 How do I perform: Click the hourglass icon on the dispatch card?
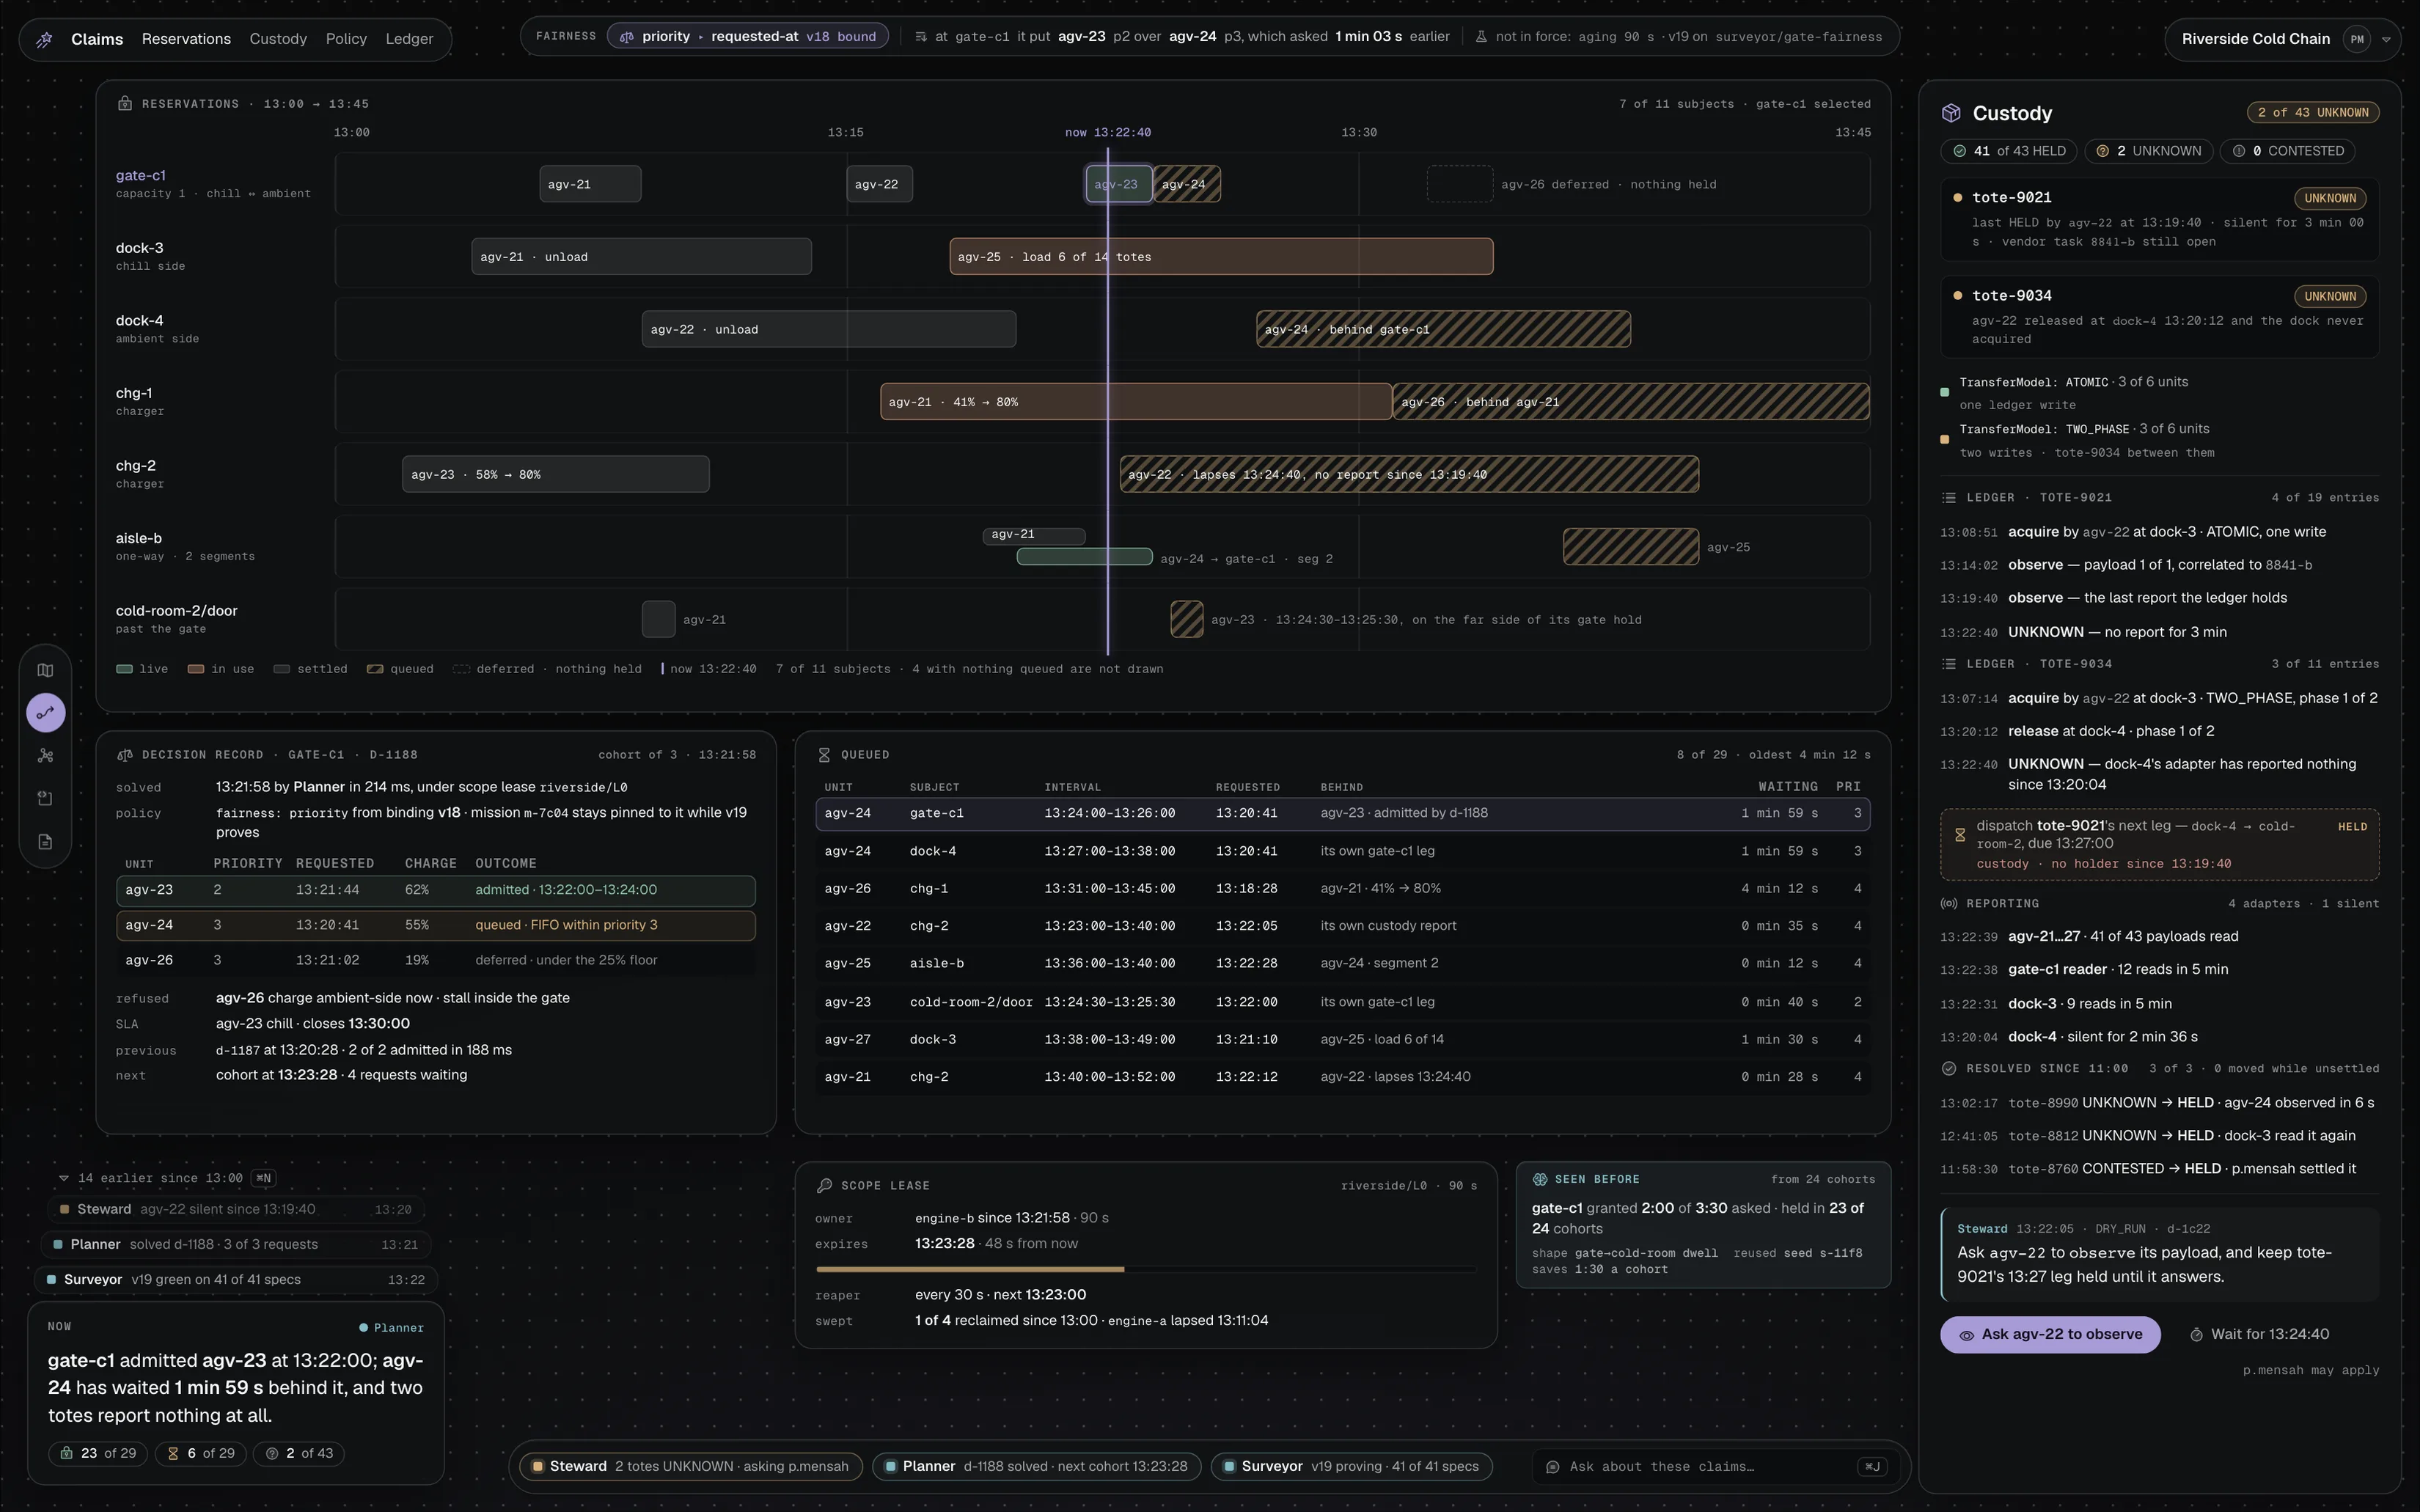click(1960, 835)
